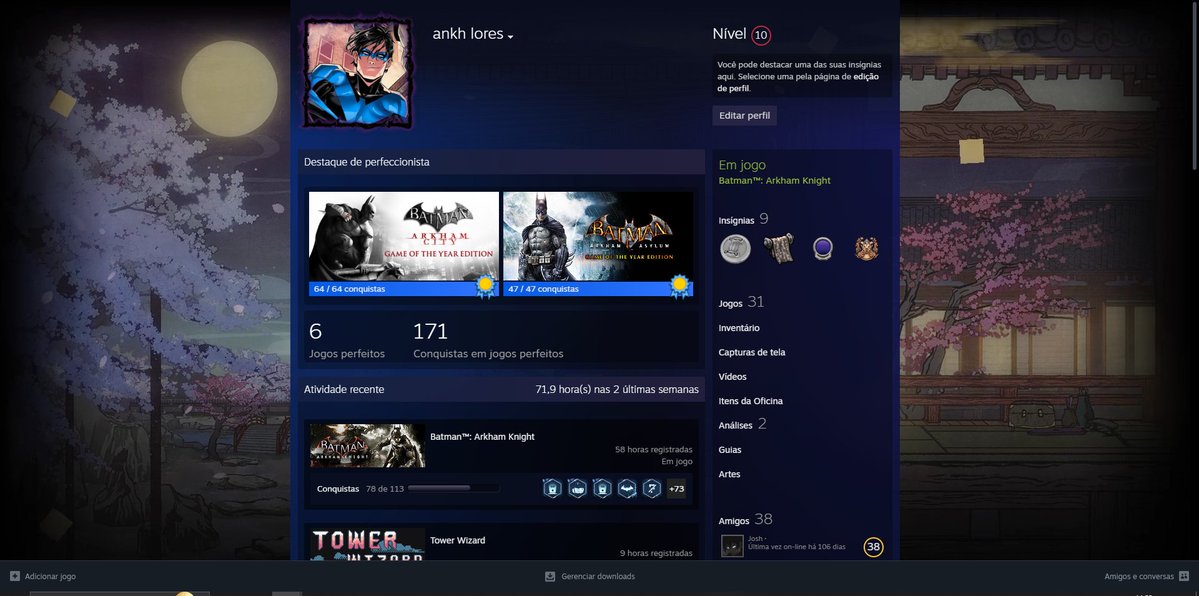Open the Amigos 38 list
1199x596 pixels.
[x=746, y=519]
